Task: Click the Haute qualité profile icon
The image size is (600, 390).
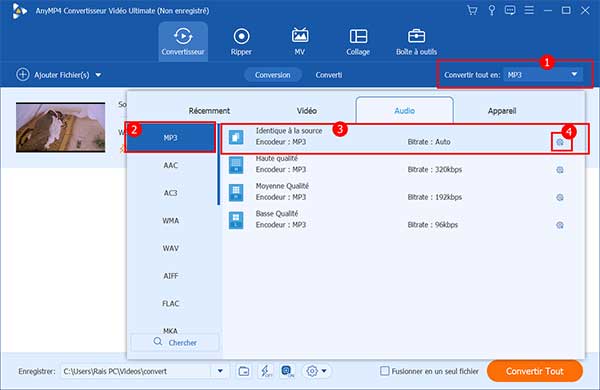Action: (x=236, y=165)
